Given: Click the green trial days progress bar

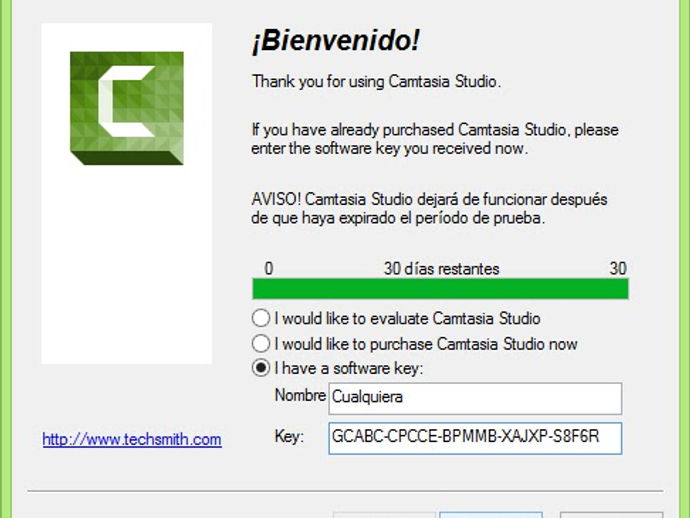Looking at the screenshot, I should (x=440, y=289).
